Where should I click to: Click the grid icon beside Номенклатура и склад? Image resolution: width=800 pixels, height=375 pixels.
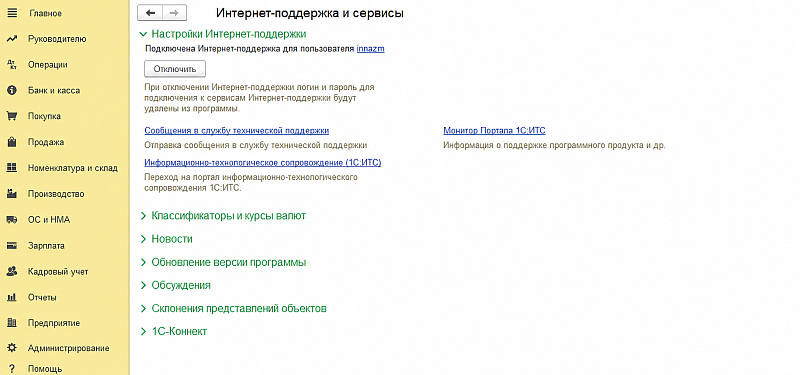pos(12,168)
